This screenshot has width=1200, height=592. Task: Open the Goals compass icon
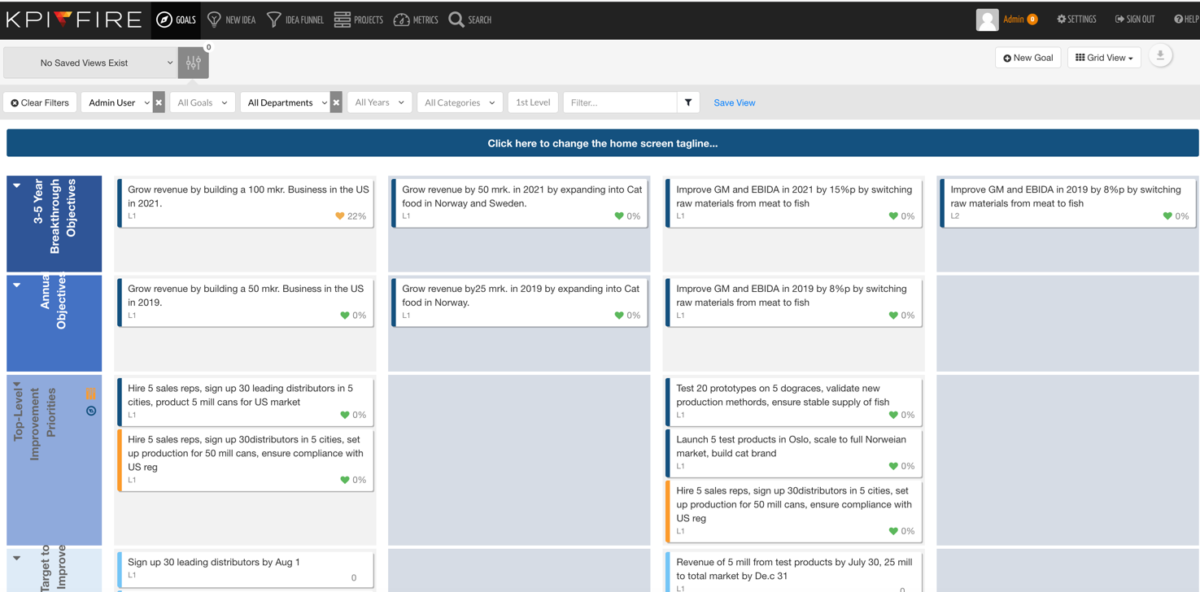click(165, 19)
